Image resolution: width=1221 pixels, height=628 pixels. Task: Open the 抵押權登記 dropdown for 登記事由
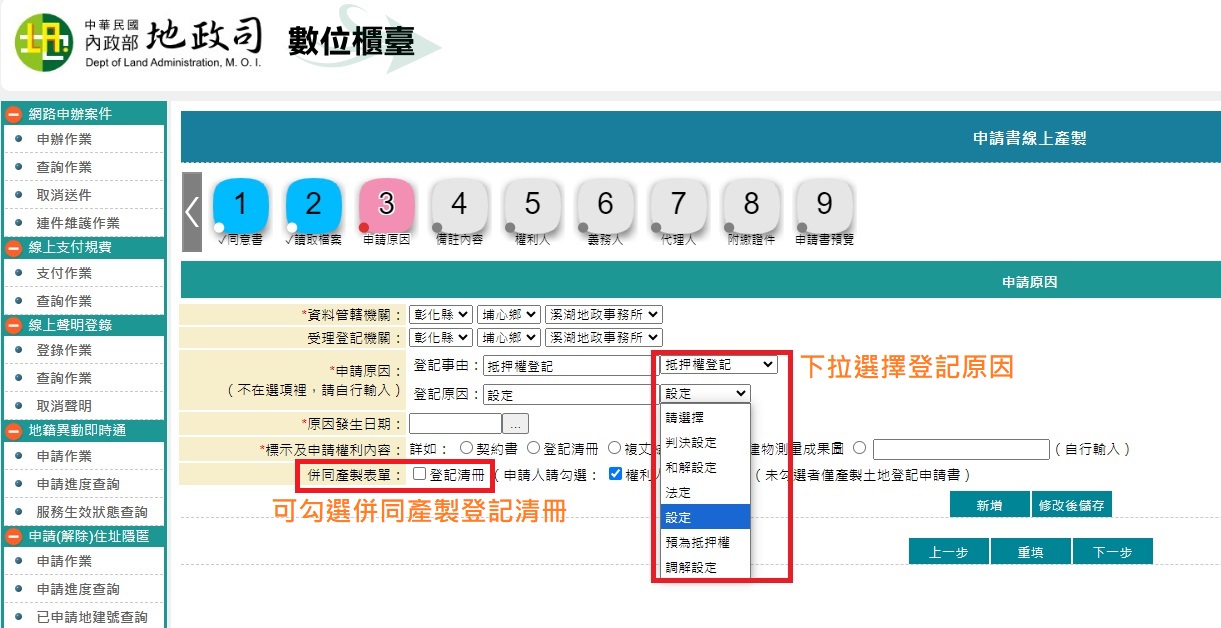coord(718,366)
